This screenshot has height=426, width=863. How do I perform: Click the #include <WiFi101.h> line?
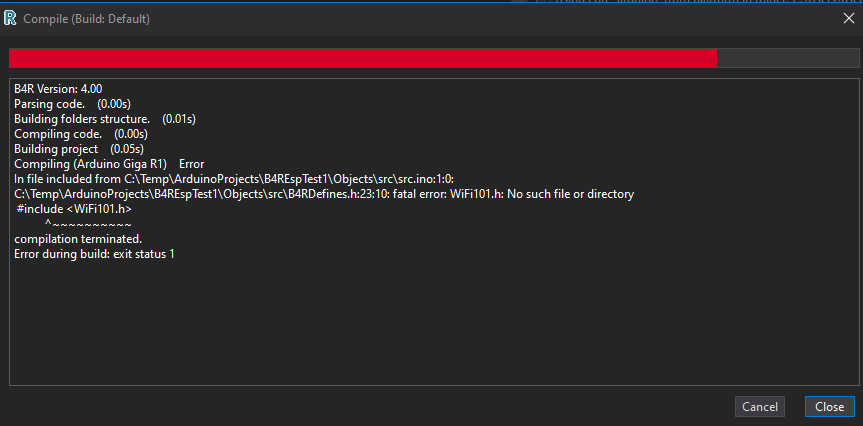pos(74,209)
